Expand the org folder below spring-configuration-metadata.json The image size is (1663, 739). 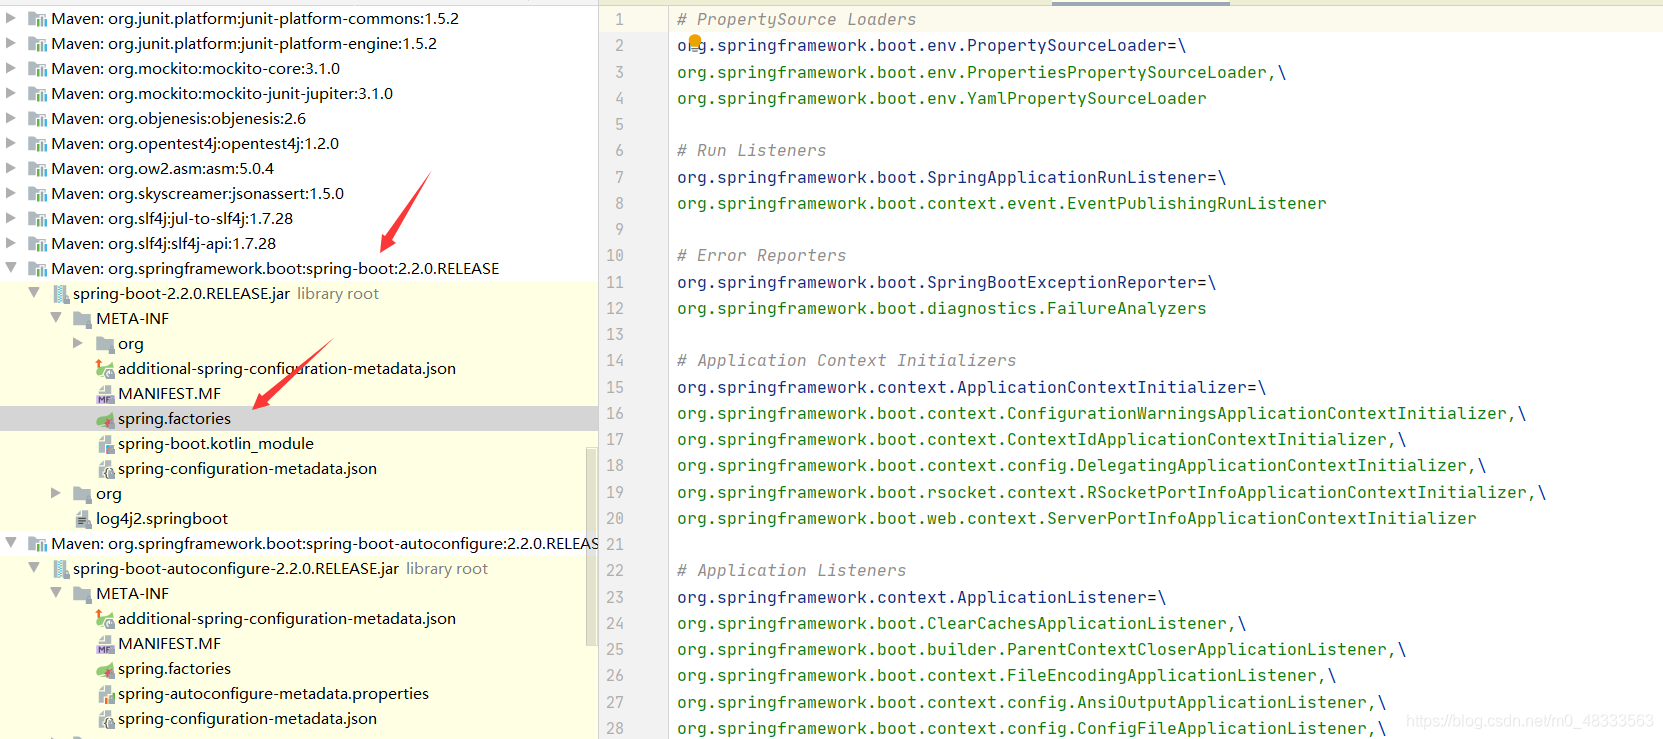(56, 493)
